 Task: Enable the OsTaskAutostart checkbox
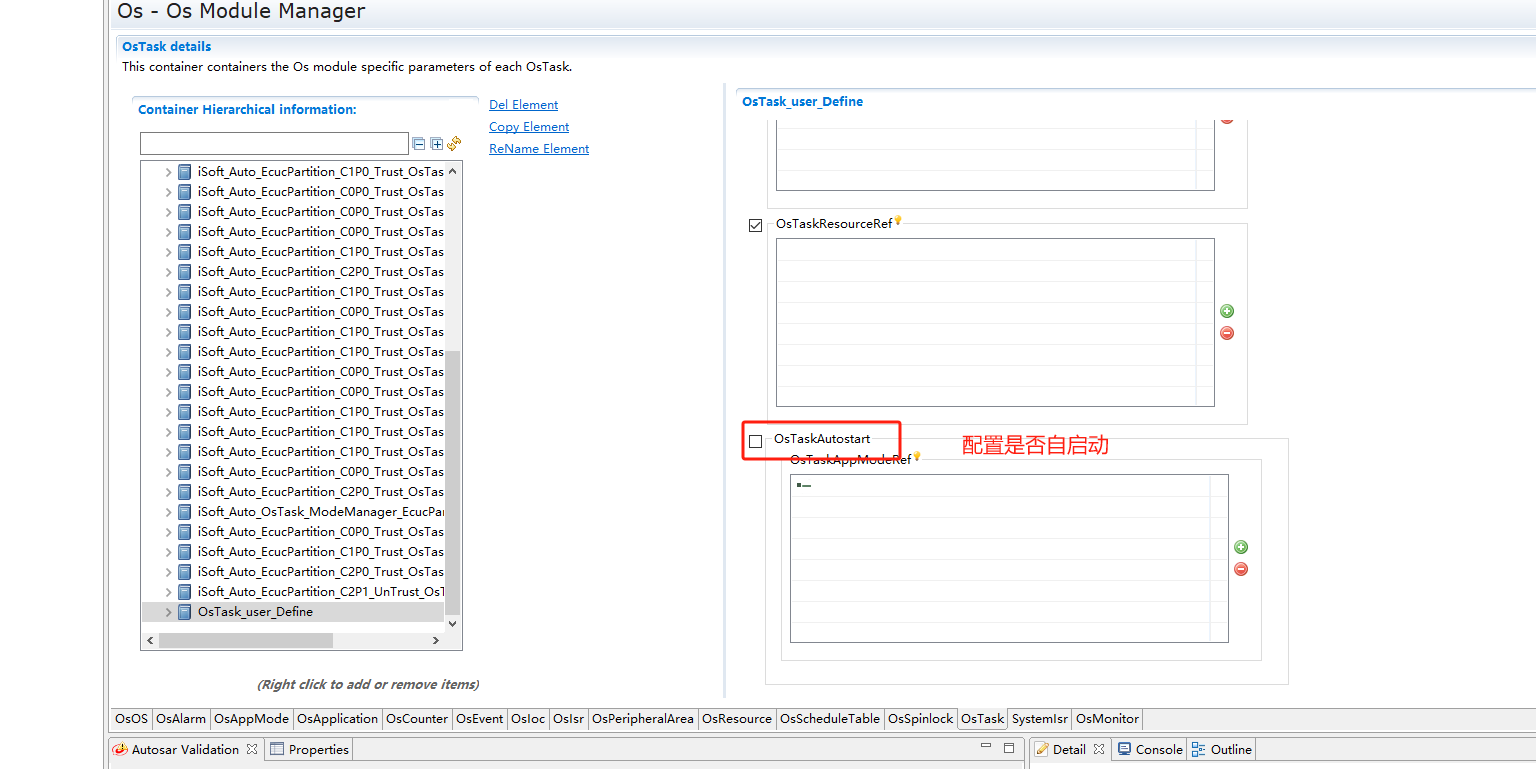(x=755, y=441)
